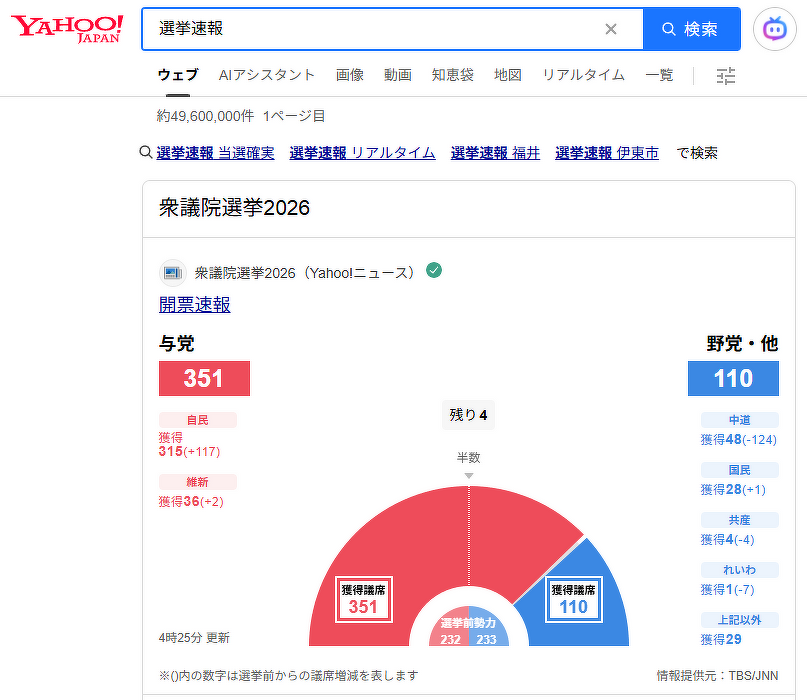
Task: Clear the search box with X icon
Action: pyautogui.click(x=611, y=29)
